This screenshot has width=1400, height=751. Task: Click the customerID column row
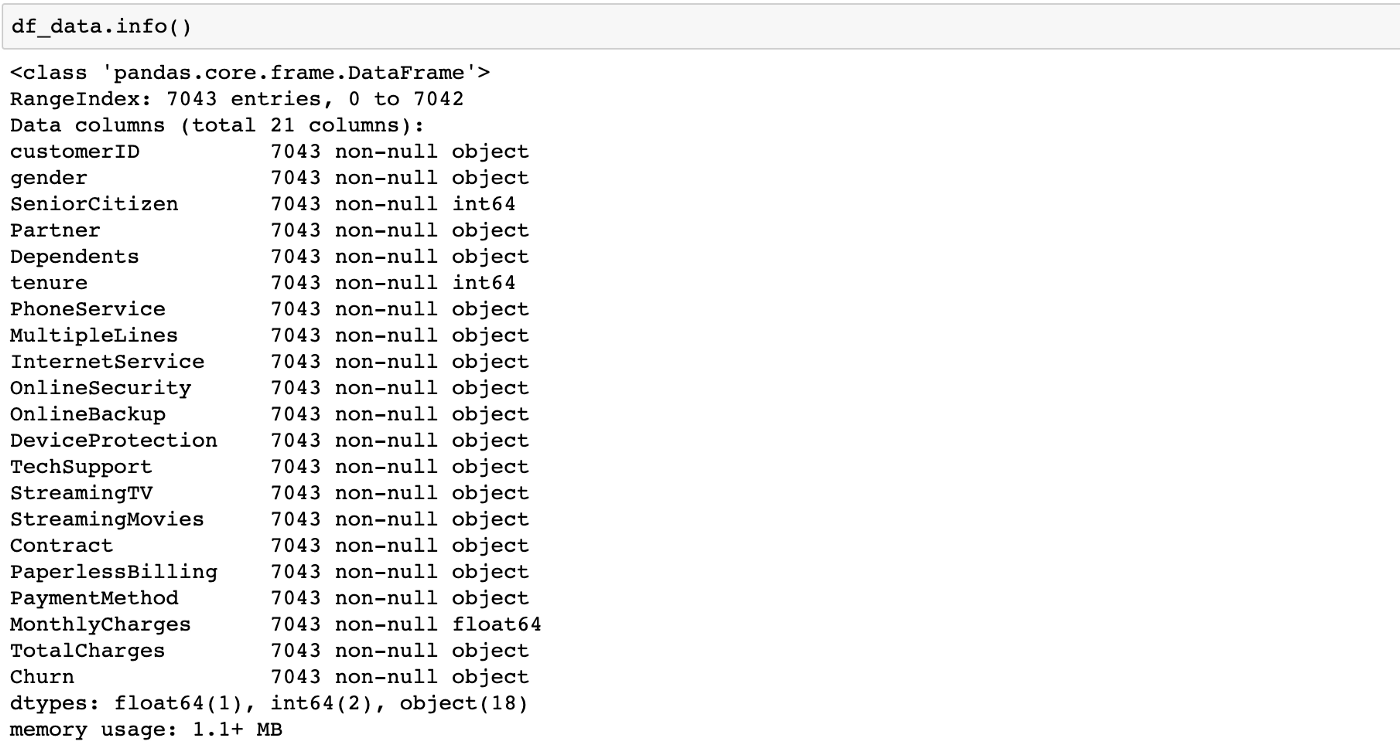[269, 152]
